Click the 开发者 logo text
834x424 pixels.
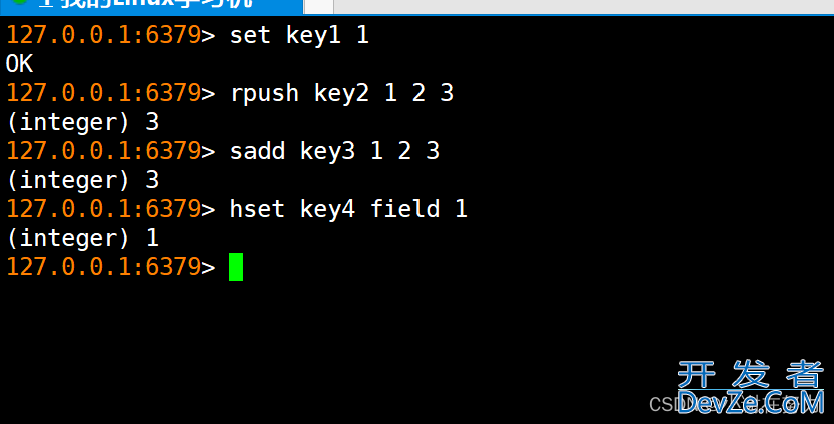750,375
